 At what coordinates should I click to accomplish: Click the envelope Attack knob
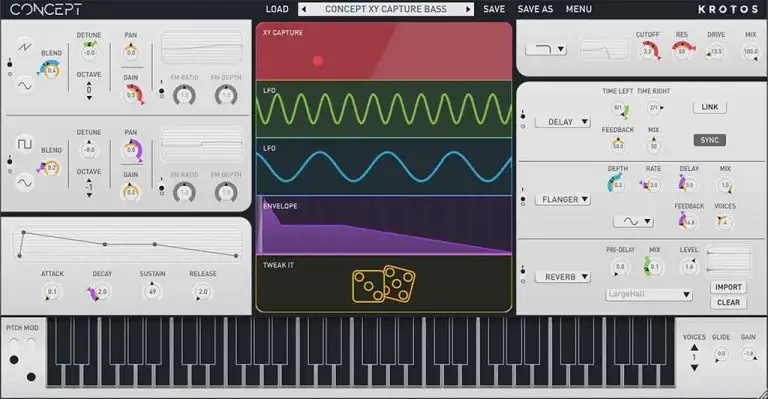point(51,292)
